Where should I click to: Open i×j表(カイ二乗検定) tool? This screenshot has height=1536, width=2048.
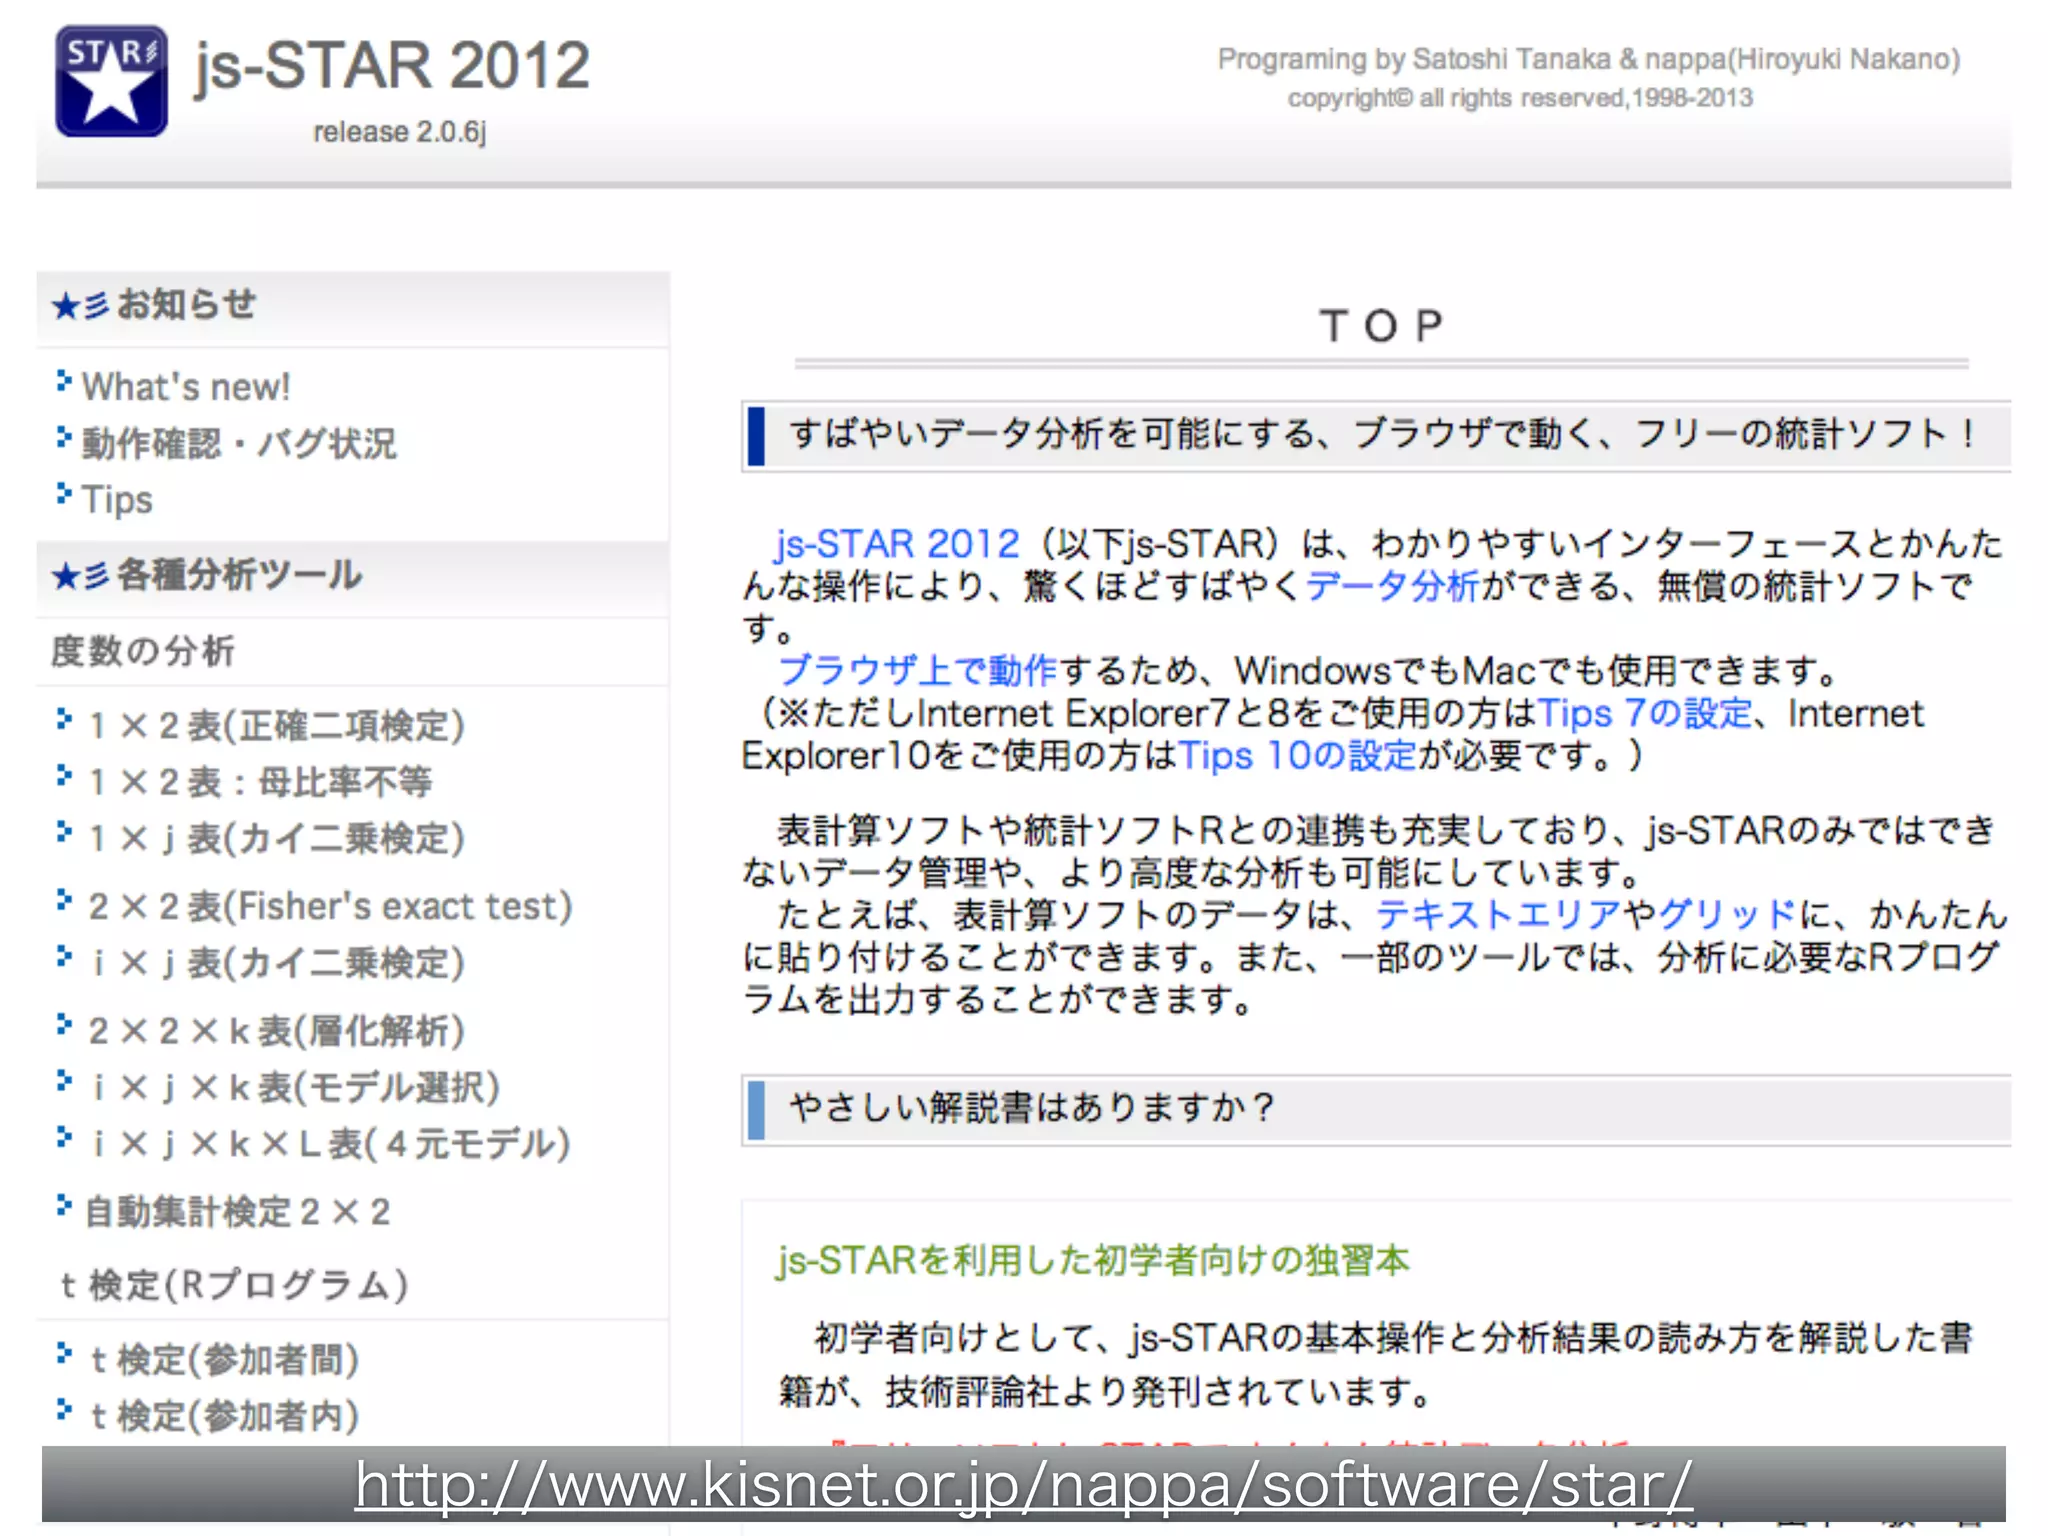point(276,962)
